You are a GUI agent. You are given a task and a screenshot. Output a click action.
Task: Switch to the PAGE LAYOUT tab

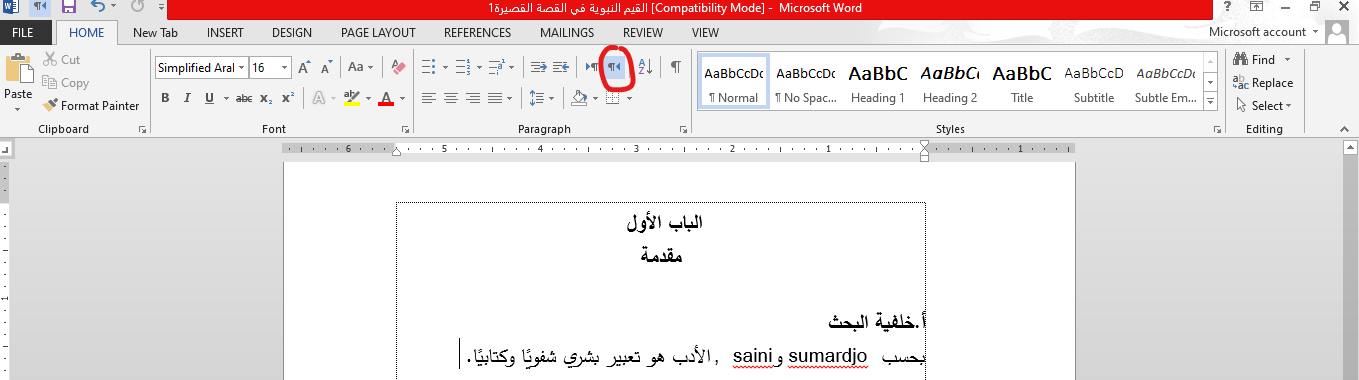click(x=378, y=32)
